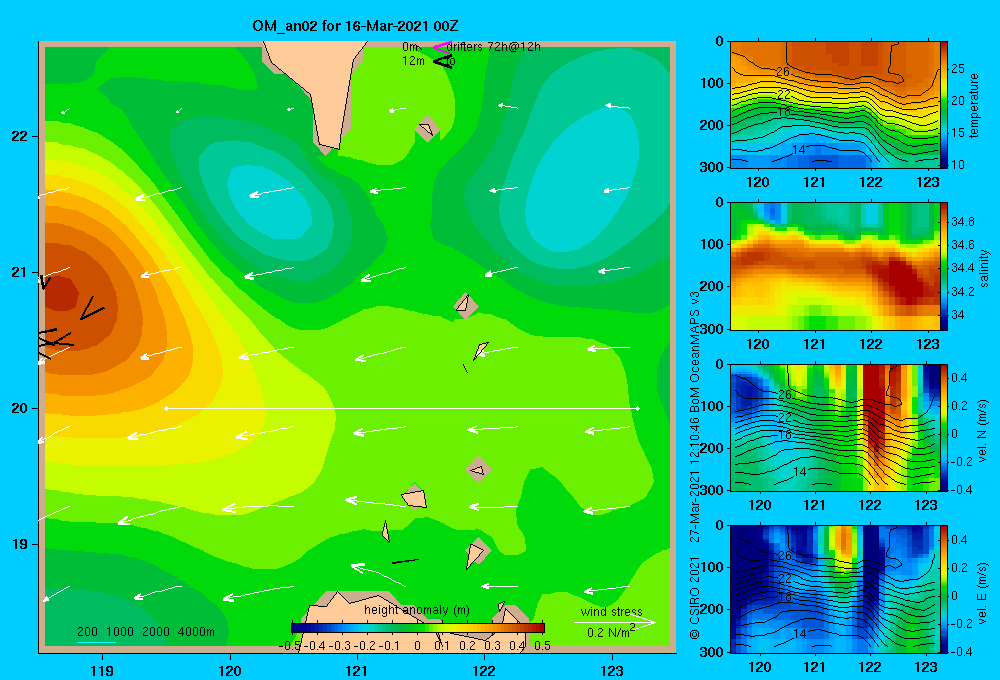
Task: Click latitude label 19 on main map
Action: [x=19, y=544]
